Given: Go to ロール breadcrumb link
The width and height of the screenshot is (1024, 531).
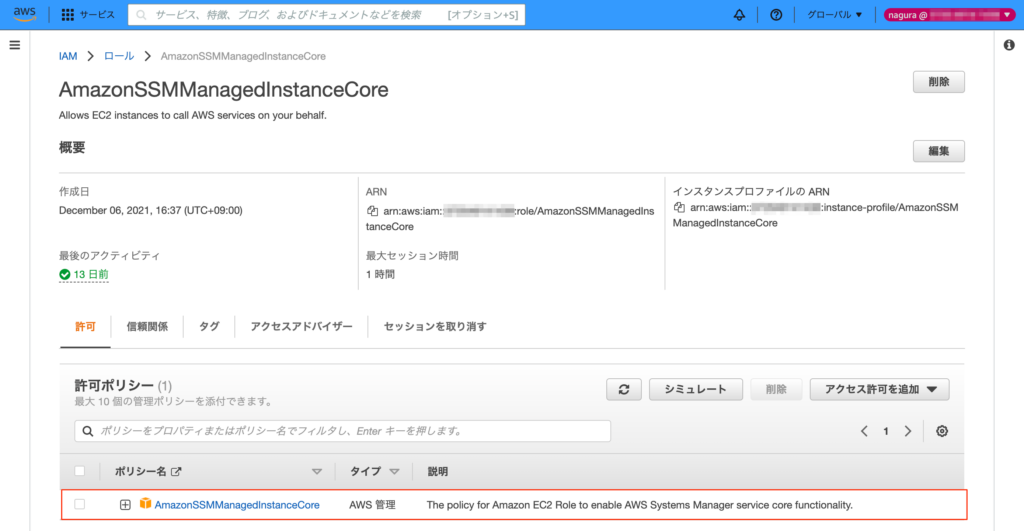Looking at the screenshot, I should click(x=119, y=56).
